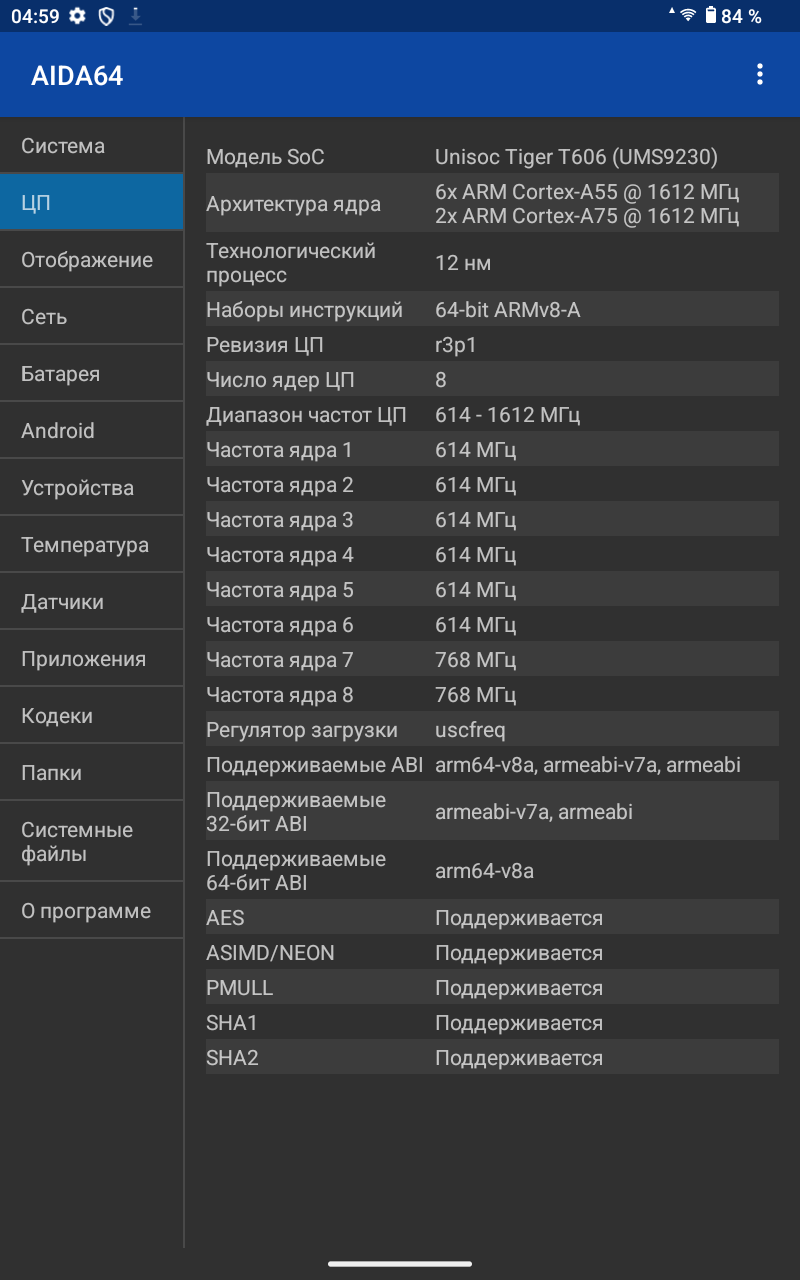Tap the battery status icon
The height and width of the screenshot is (1280, 800).
pyautogui.click(x=711, y=16)
